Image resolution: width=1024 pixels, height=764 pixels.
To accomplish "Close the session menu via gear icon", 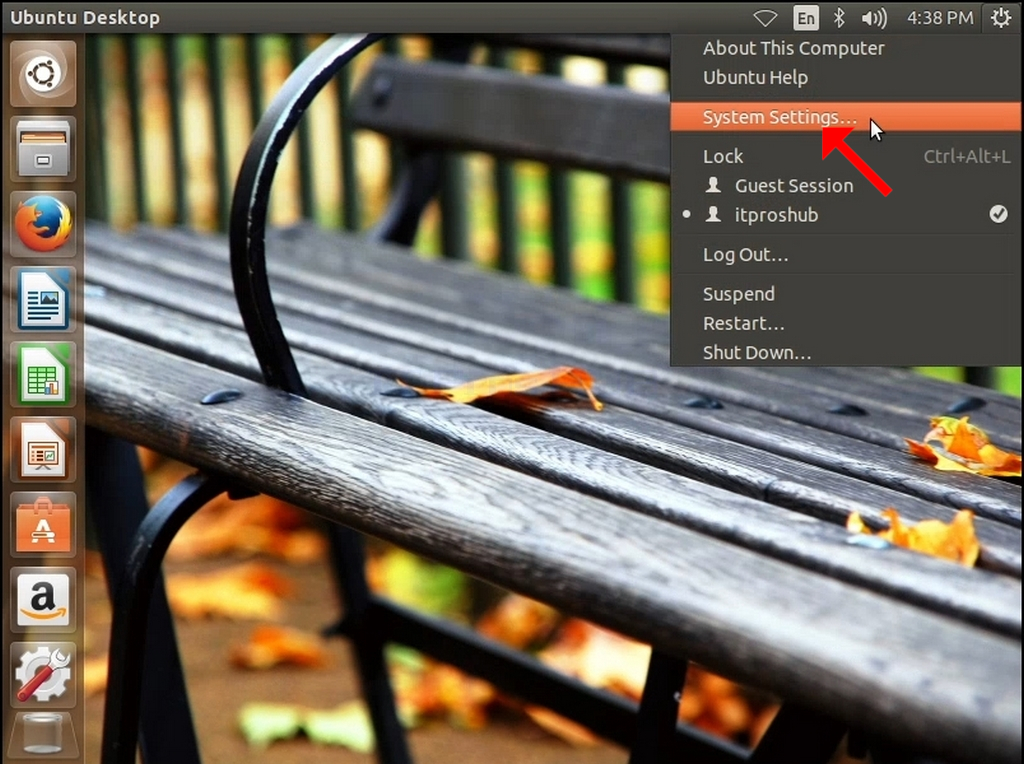I will coord(1000,18).
